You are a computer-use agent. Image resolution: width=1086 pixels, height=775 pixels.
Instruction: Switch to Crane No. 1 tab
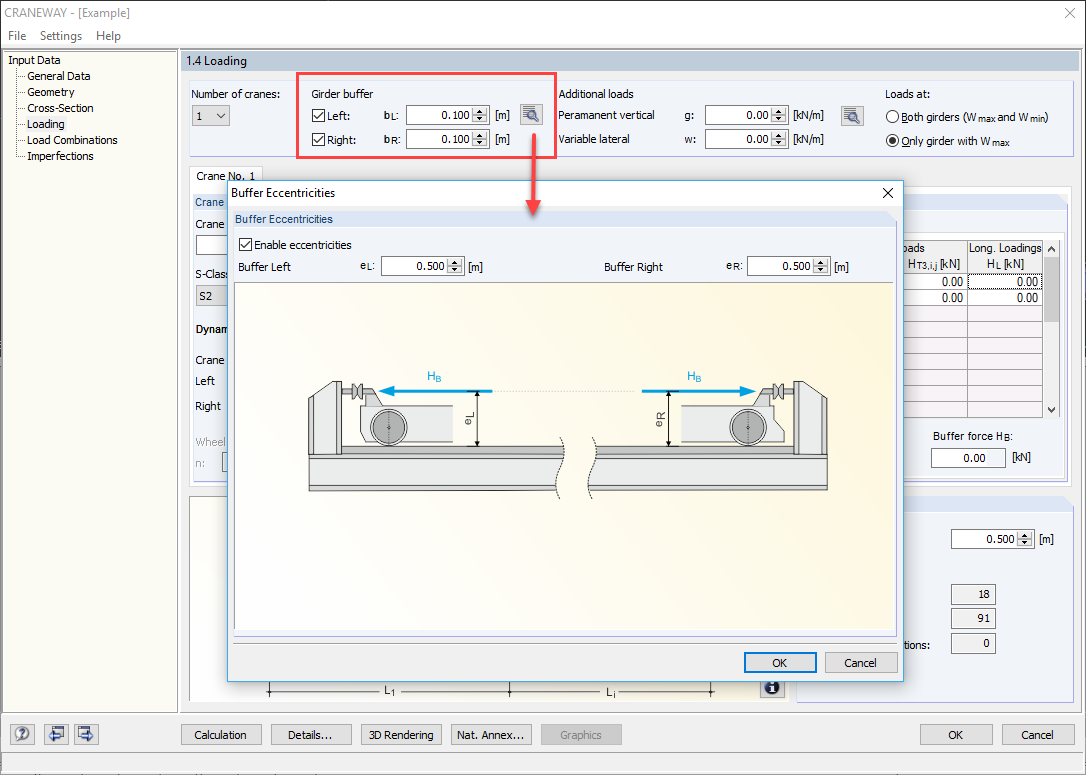click(226, 175)
